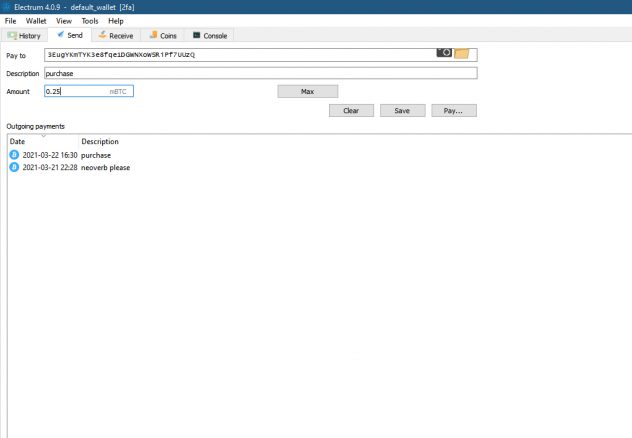Click the 'neoverb please' payment description
Image resolution: width=632 pixels, height=438 pixels.
(x=106, y=168)
